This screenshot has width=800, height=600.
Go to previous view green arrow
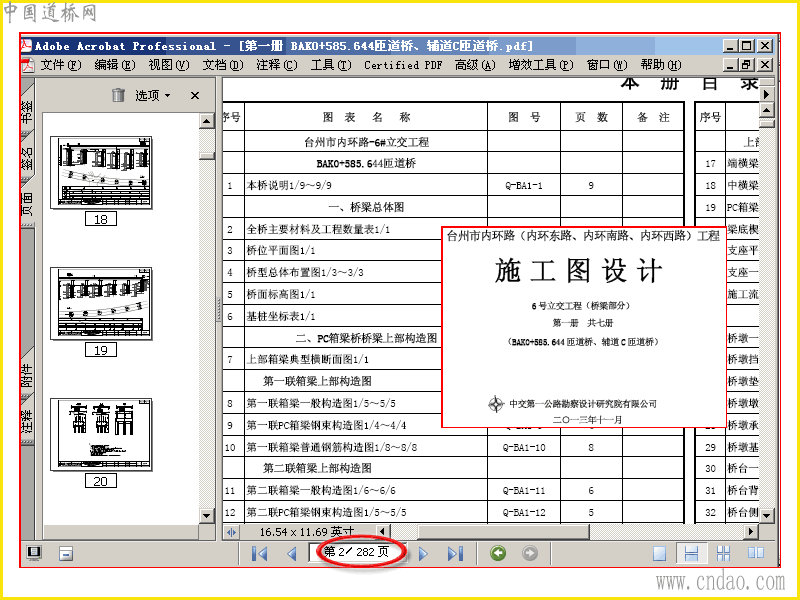[498, 553]
